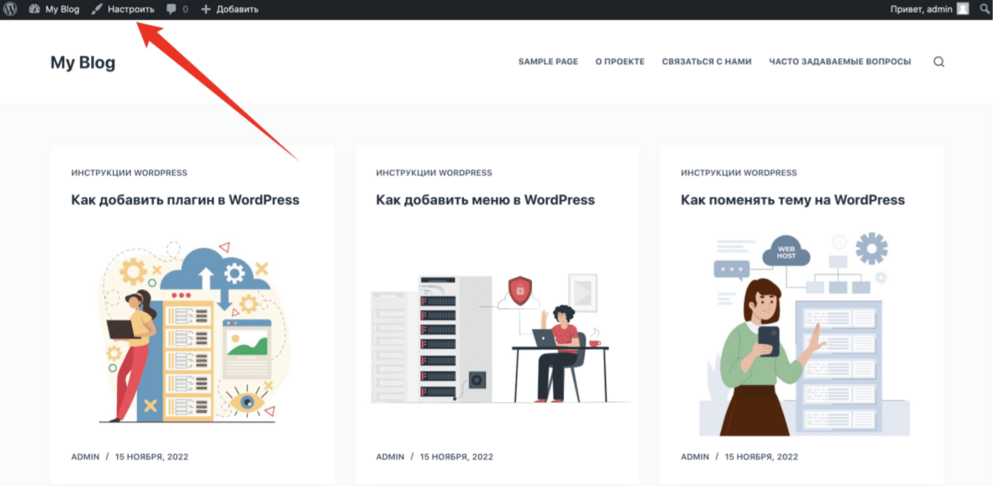Viewport: 993px width, 486px height.
Task: Open the WordPress logo menu
Action: [10, 10]
